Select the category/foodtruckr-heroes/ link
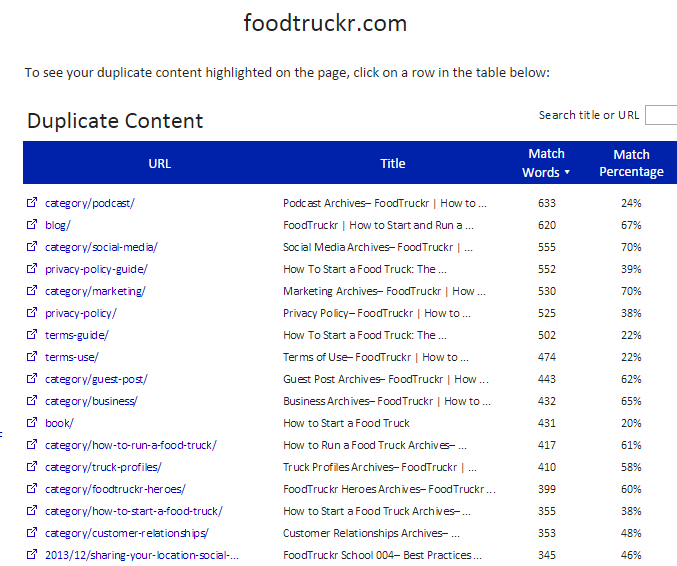The width and height of the screenshot is (677, 566). [x=115, y=489]
